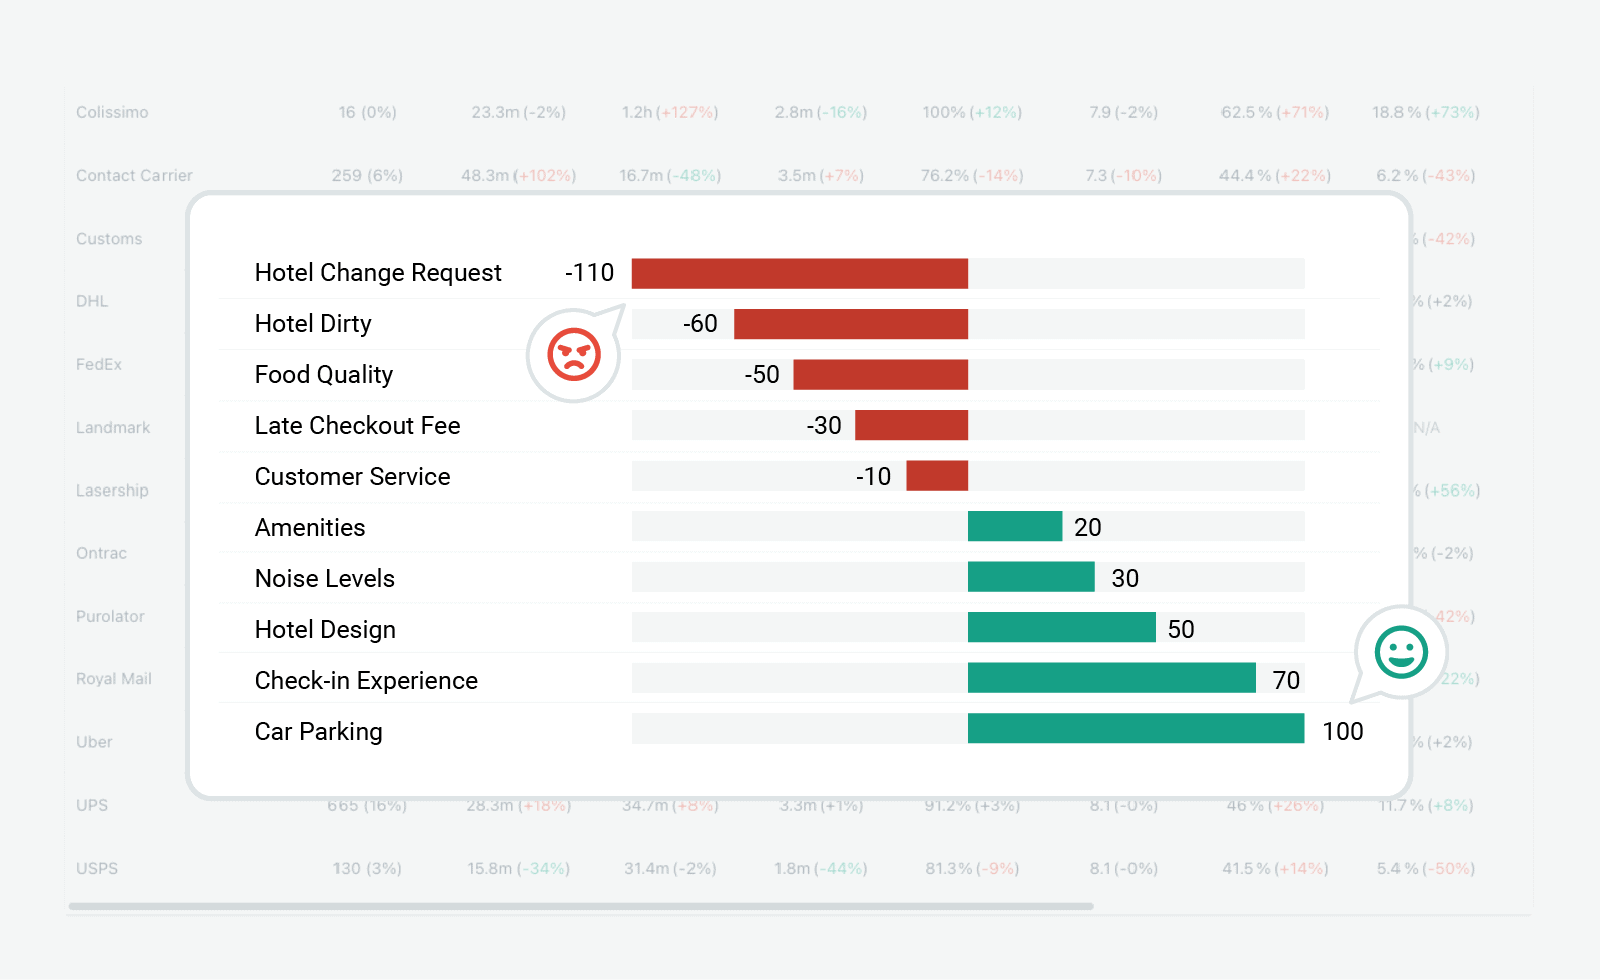Screen dimensions: 1600x980
Task: Click the horizontal scrollbar at bottom
Action: tap(580, 906)
